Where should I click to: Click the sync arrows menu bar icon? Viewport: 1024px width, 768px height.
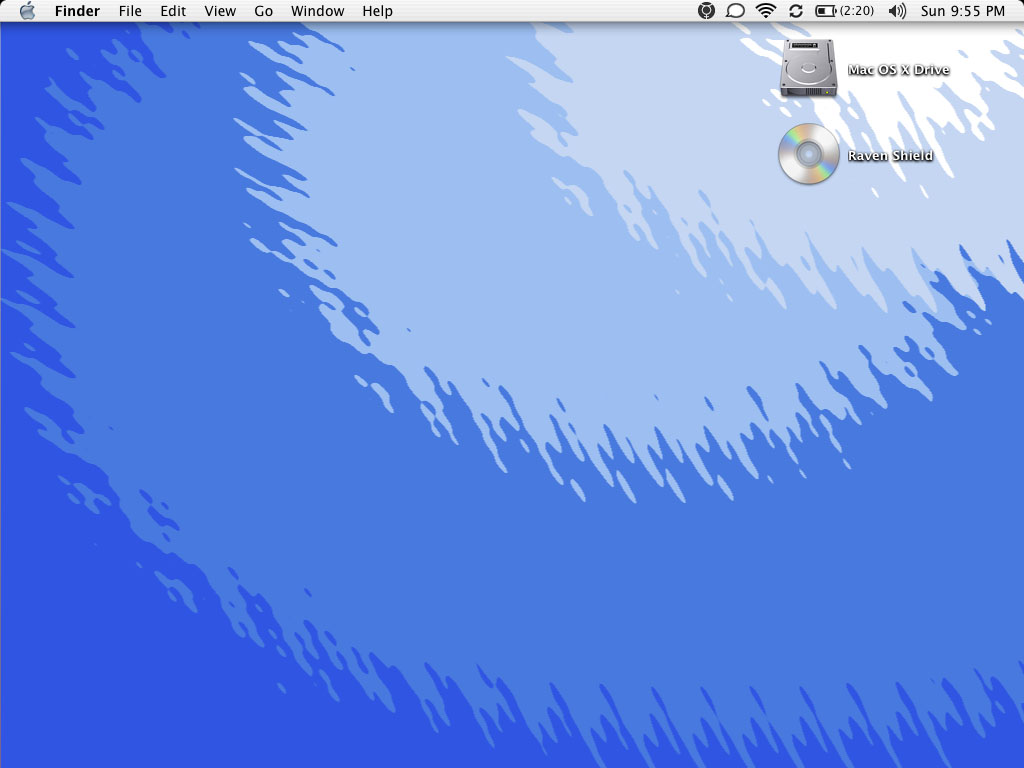click(x=795, y=11)
